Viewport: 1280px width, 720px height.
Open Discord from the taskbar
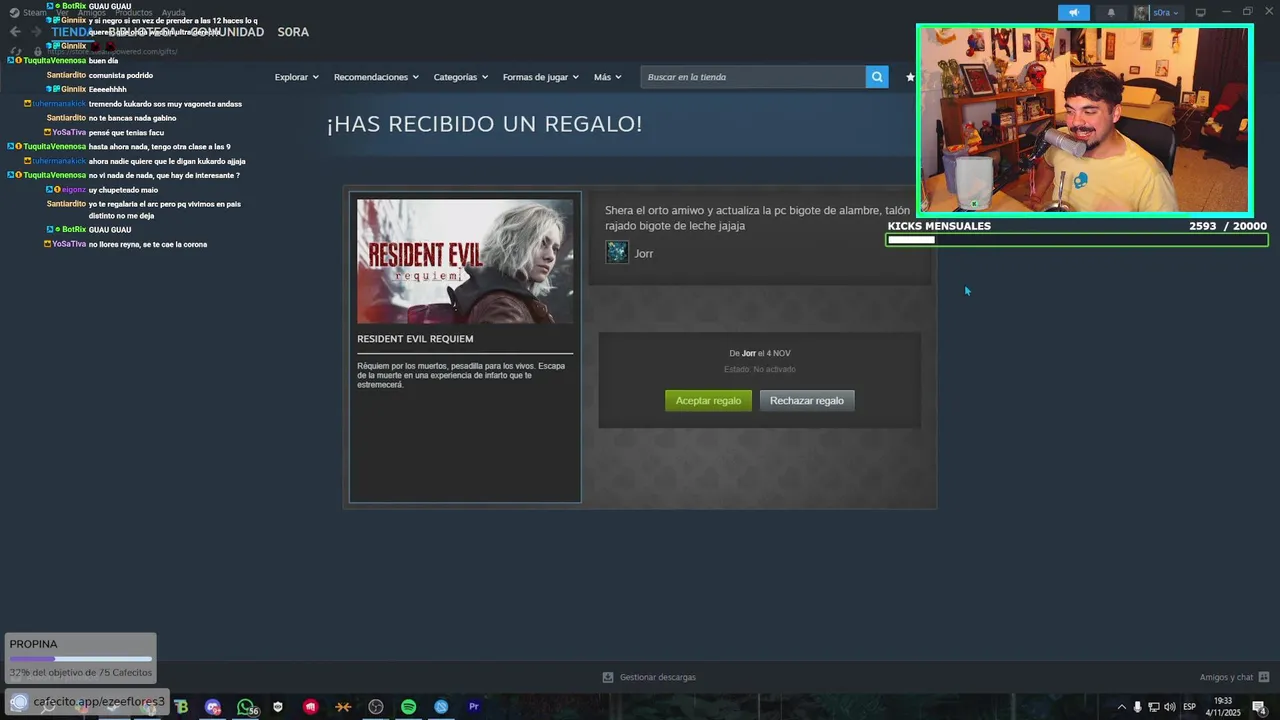pyautogui.click(x=213, y=707)
